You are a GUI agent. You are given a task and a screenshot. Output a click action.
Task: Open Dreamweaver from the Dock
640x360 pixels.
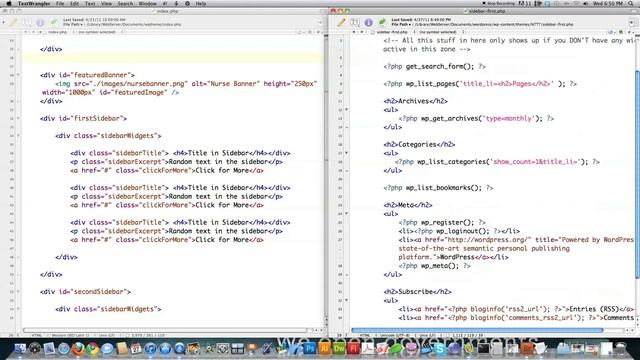(x=339, y=349)
